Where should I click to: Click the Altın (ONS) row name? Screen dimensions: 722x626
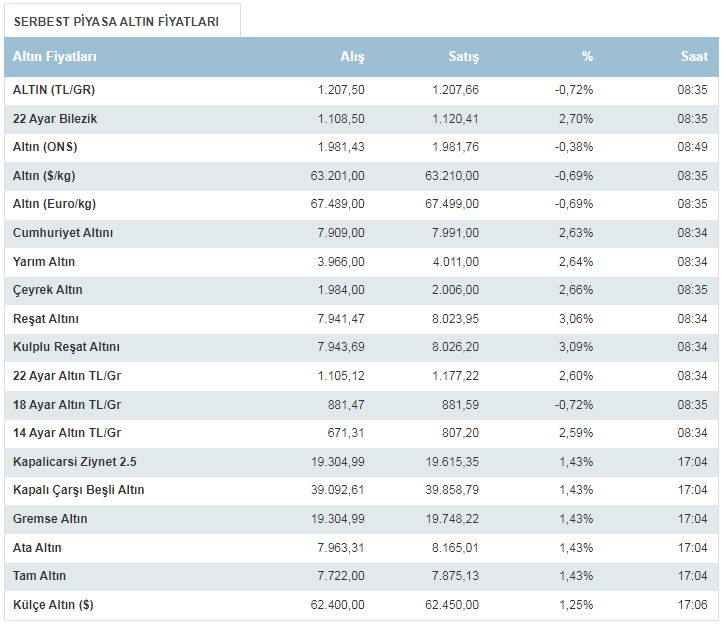point(45,147)
